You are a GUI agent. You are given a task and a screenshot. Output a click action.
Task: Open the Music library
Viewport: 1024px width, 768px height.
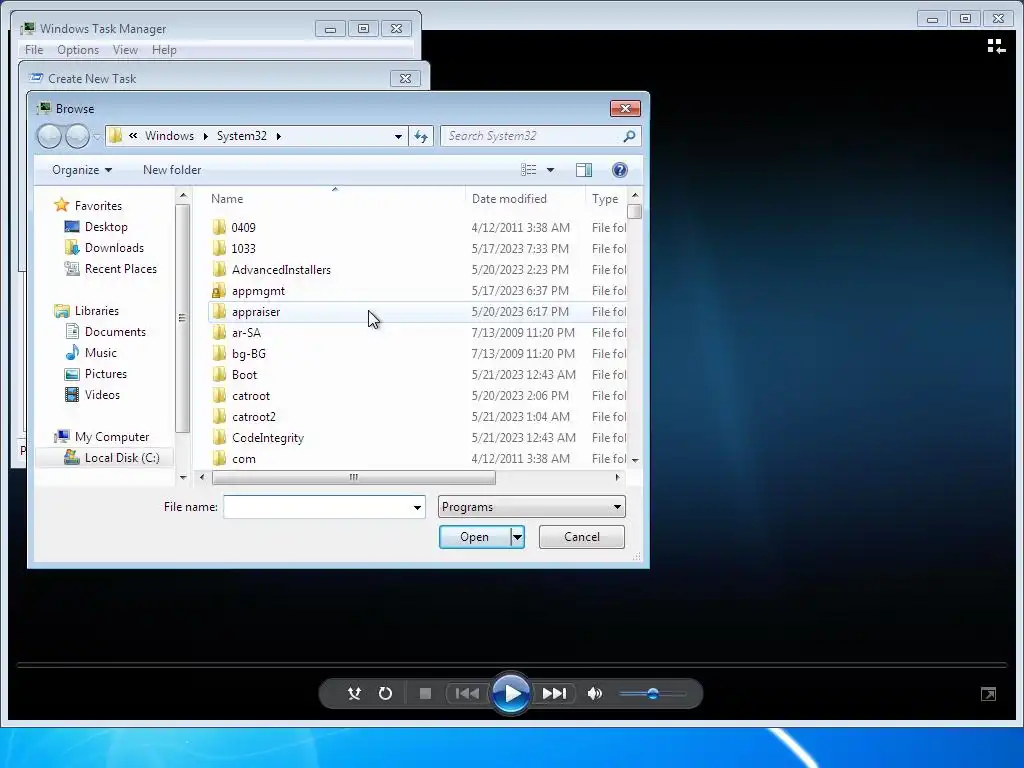coord(101,353)
